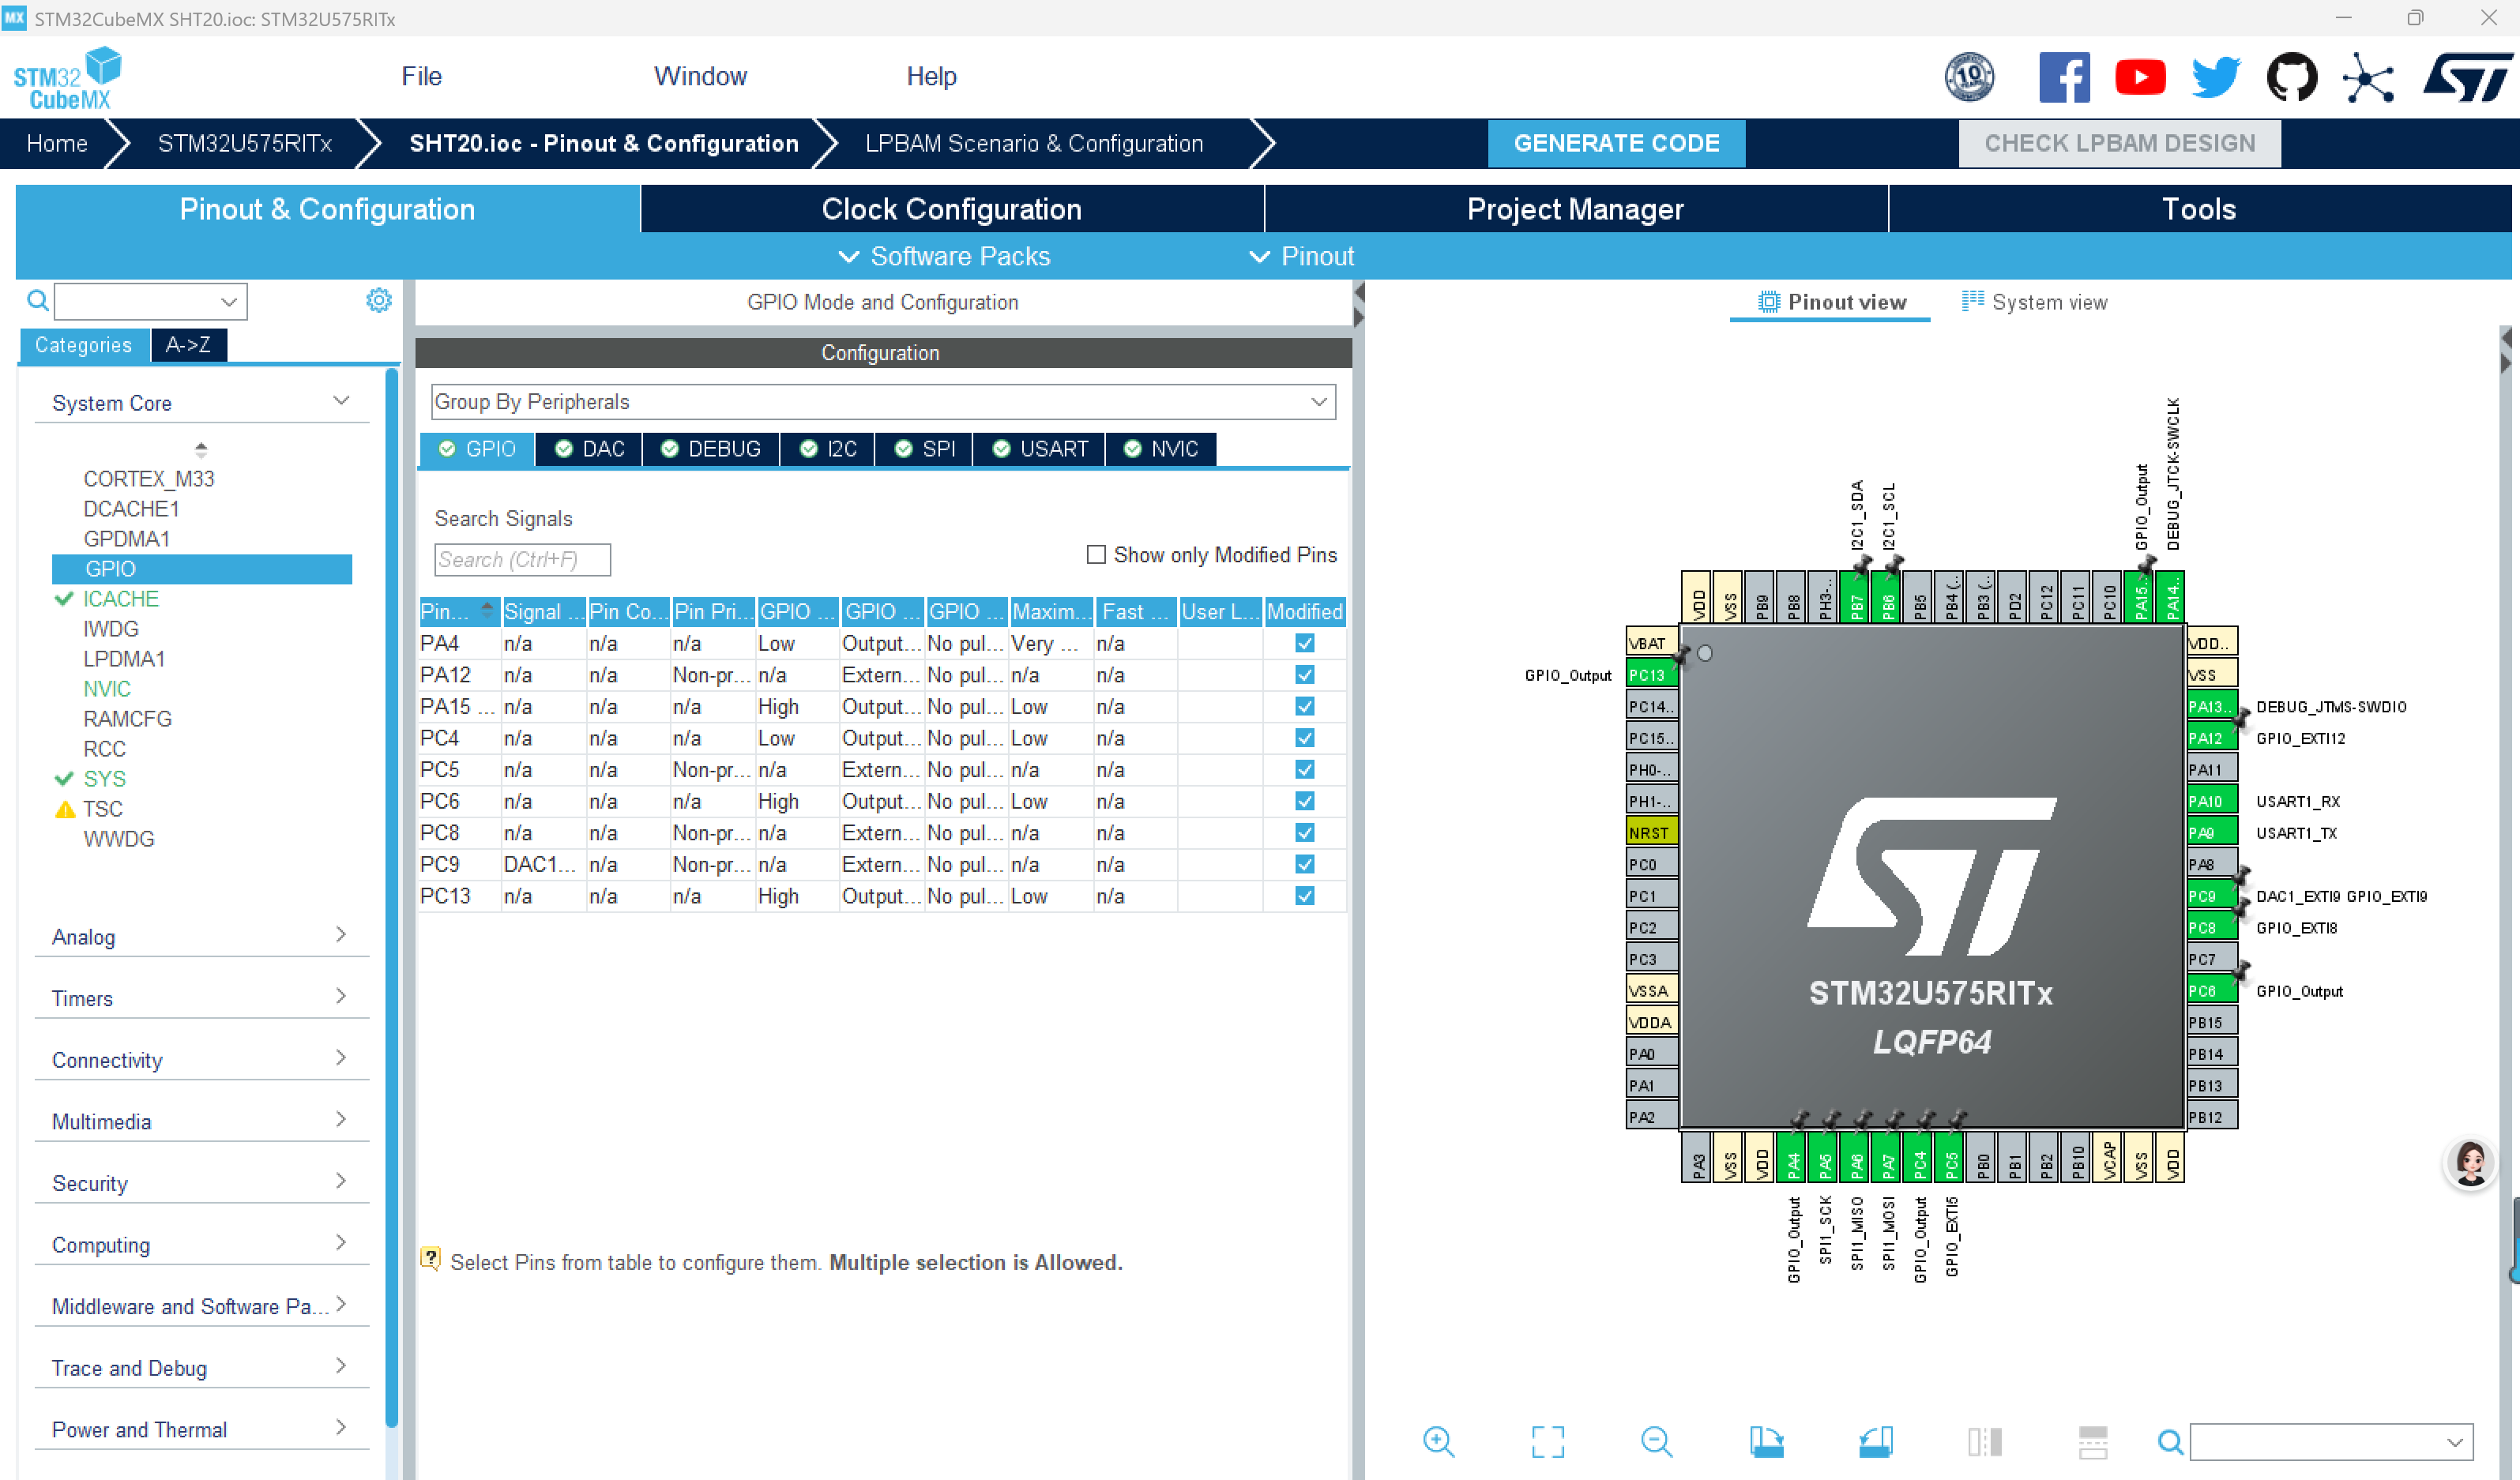Open the settings gear in categories panel
This screenshot has height=1480, width=2520.
pyautogui.click(x=378, y=300)
